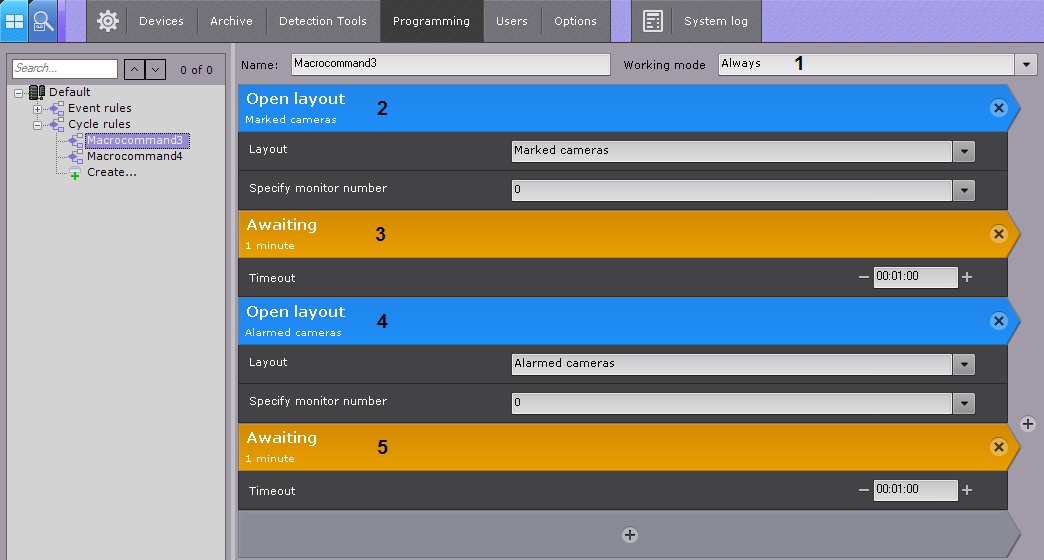
Task: Open the Working mode dropdown
Action: tap(1027, 64)
